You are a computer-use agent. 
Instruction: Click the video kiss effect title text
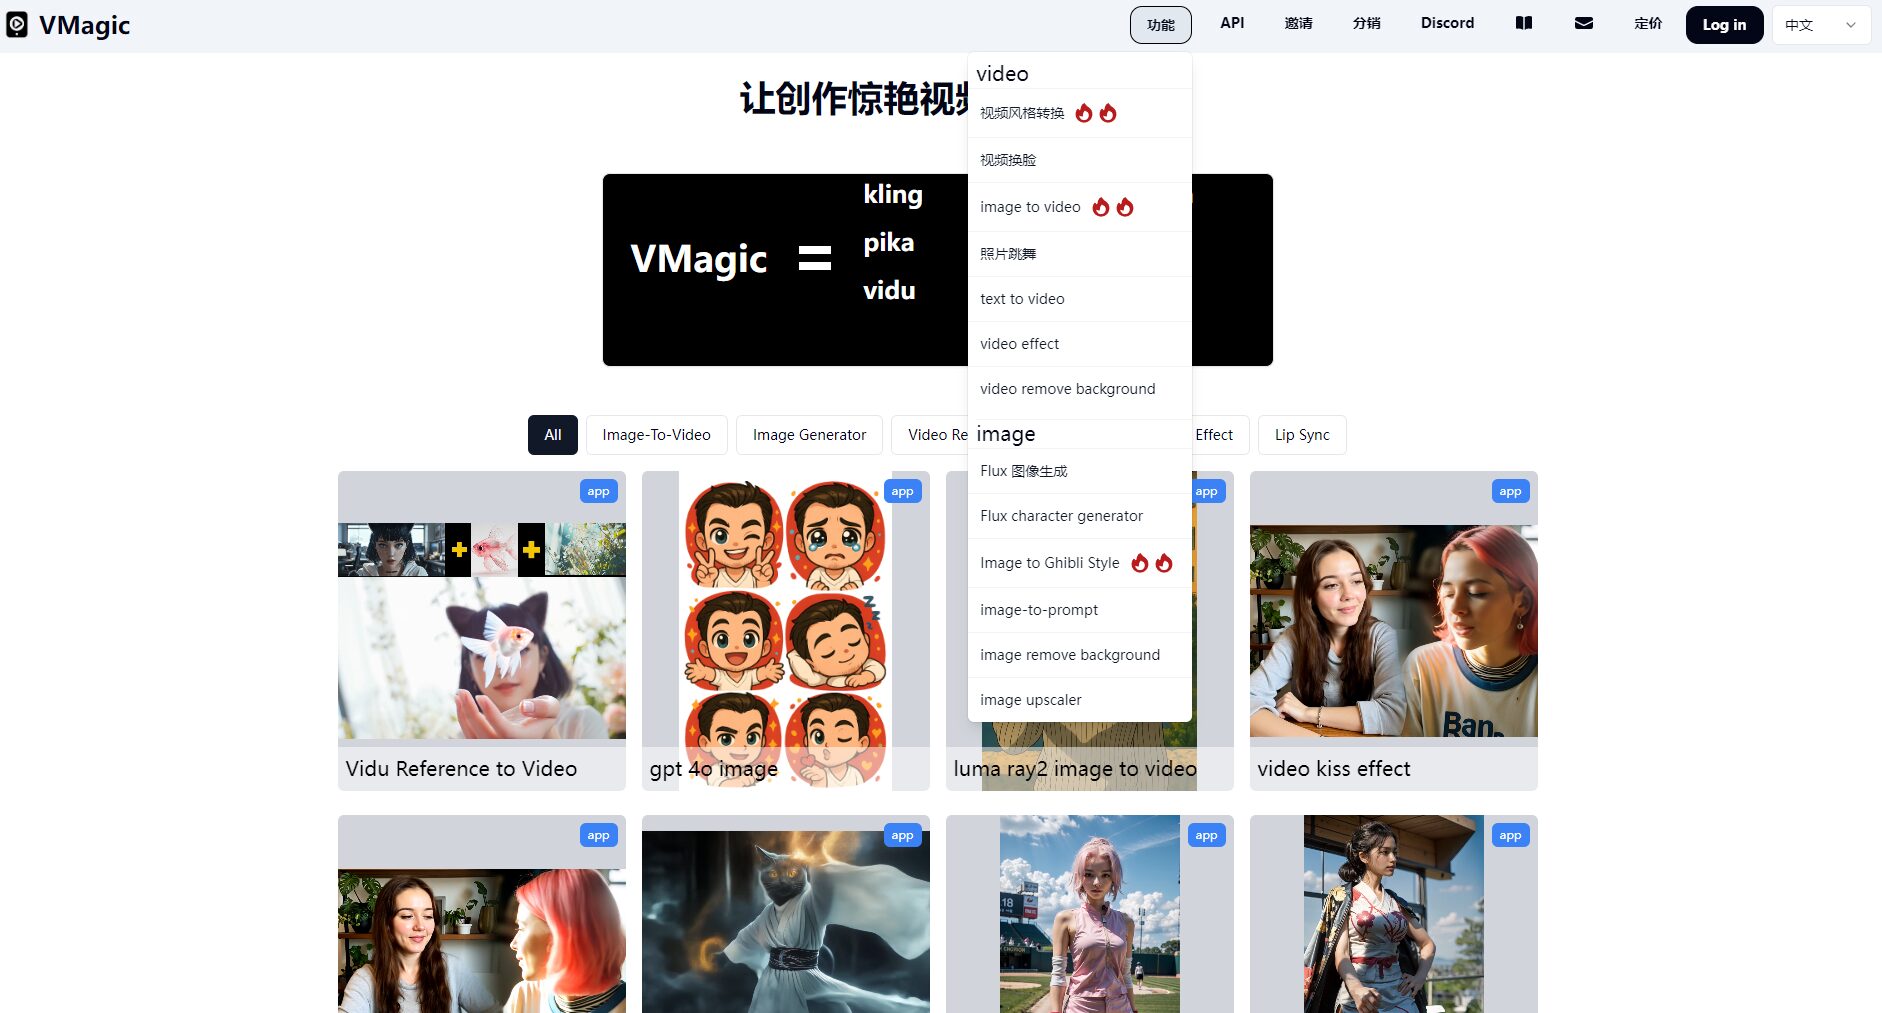point(1334,769)
